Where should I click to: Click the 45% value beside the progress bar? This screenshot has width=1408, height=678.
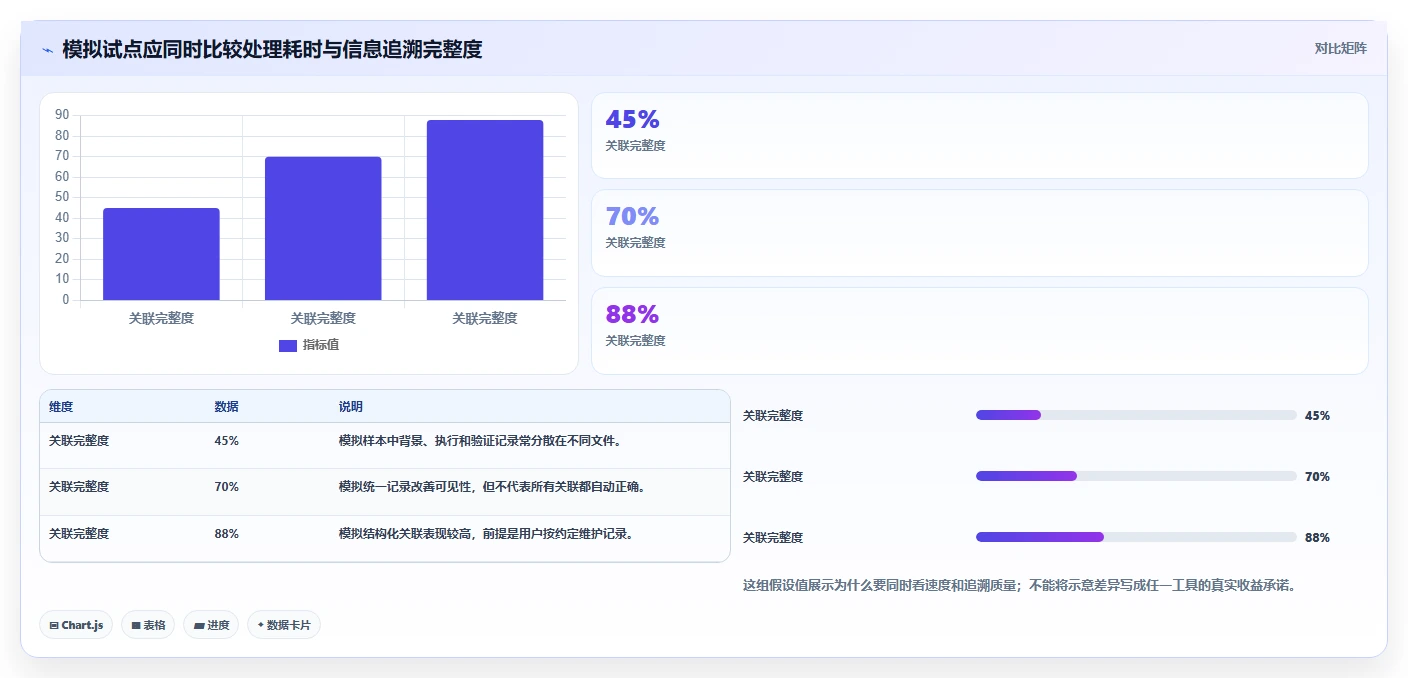(1317, 416)
